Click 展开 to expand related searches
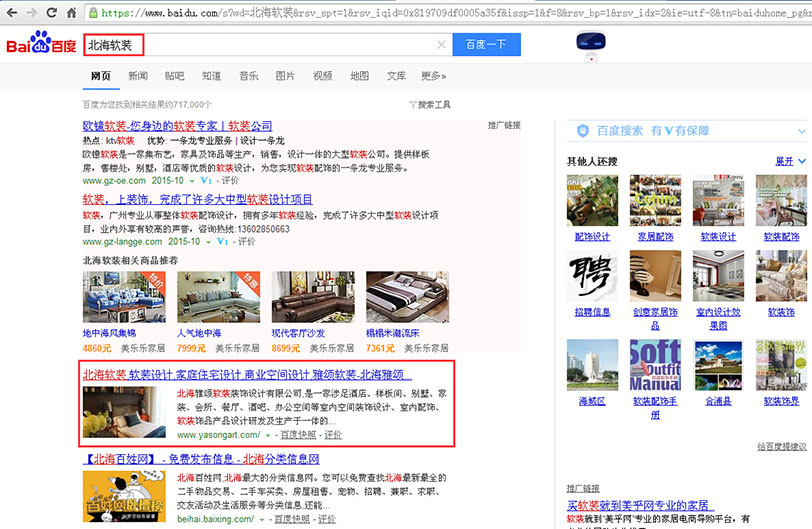This screenshot has width=812, height=529. coord(790,161)
